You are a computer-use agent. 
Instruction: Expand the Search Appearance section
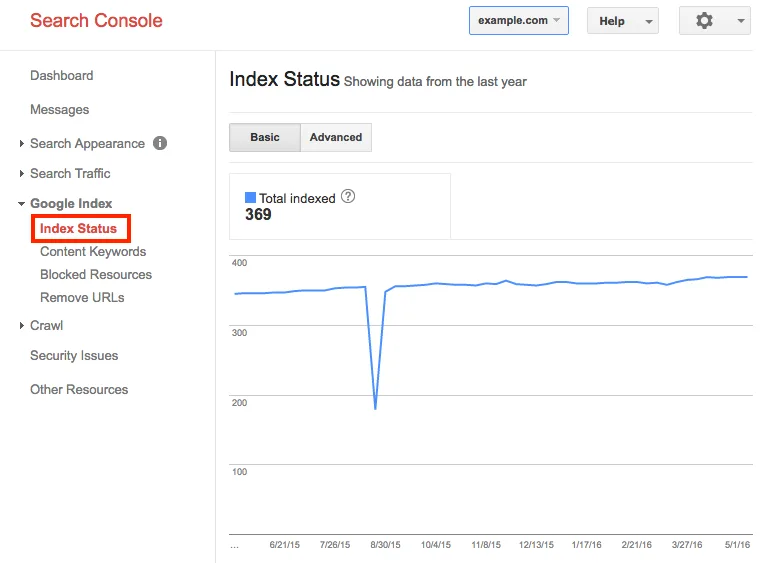coord(86,144)
